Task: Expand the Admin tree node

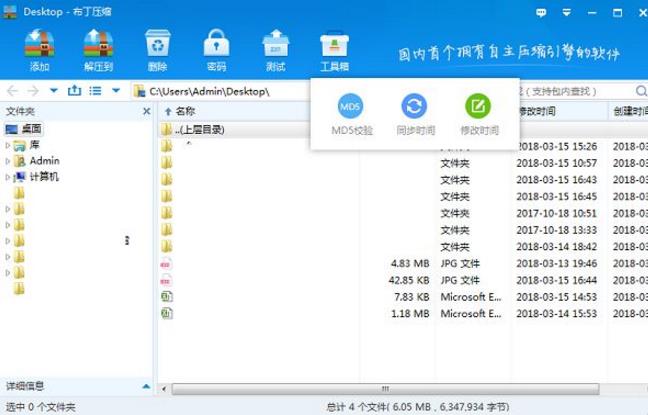Action: click(x=8, y=161)
